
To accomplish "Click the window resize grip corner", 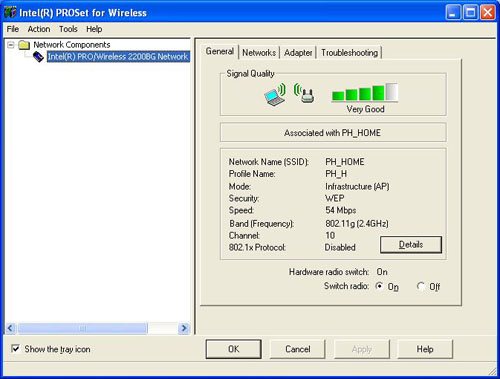I will 492,371.
